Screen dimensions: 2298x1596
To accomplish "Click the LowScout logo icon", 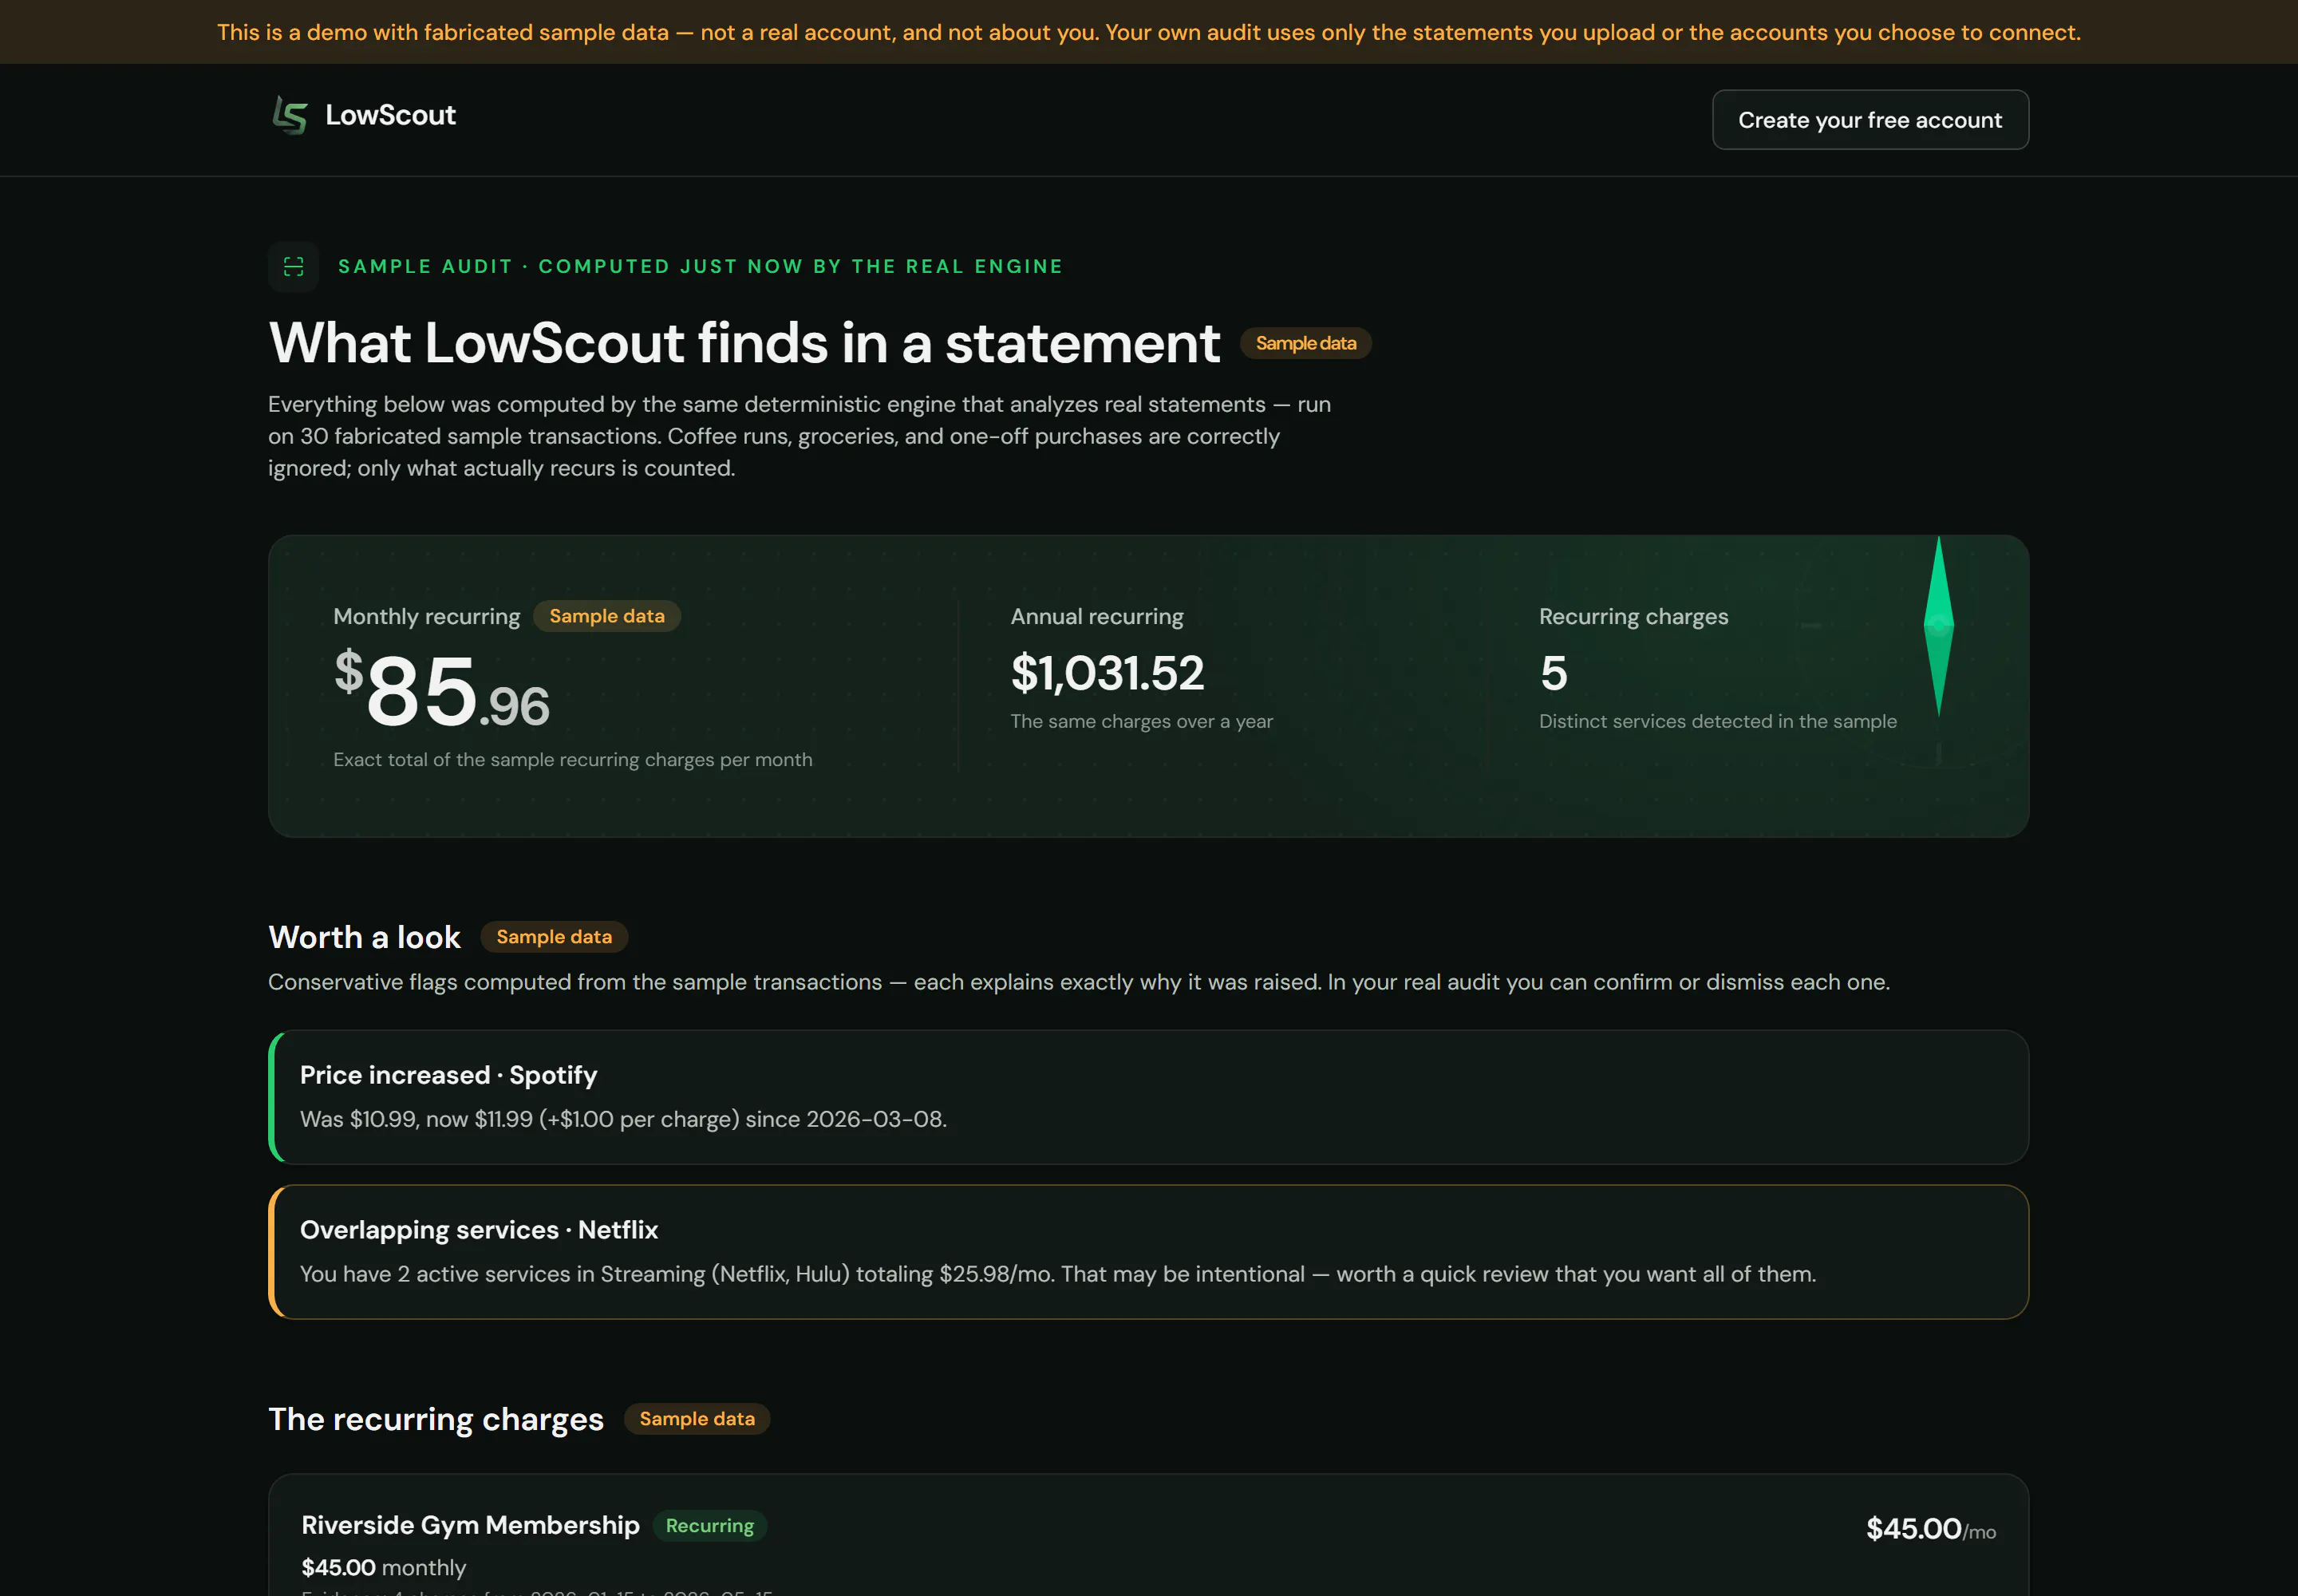I will 290,115.
